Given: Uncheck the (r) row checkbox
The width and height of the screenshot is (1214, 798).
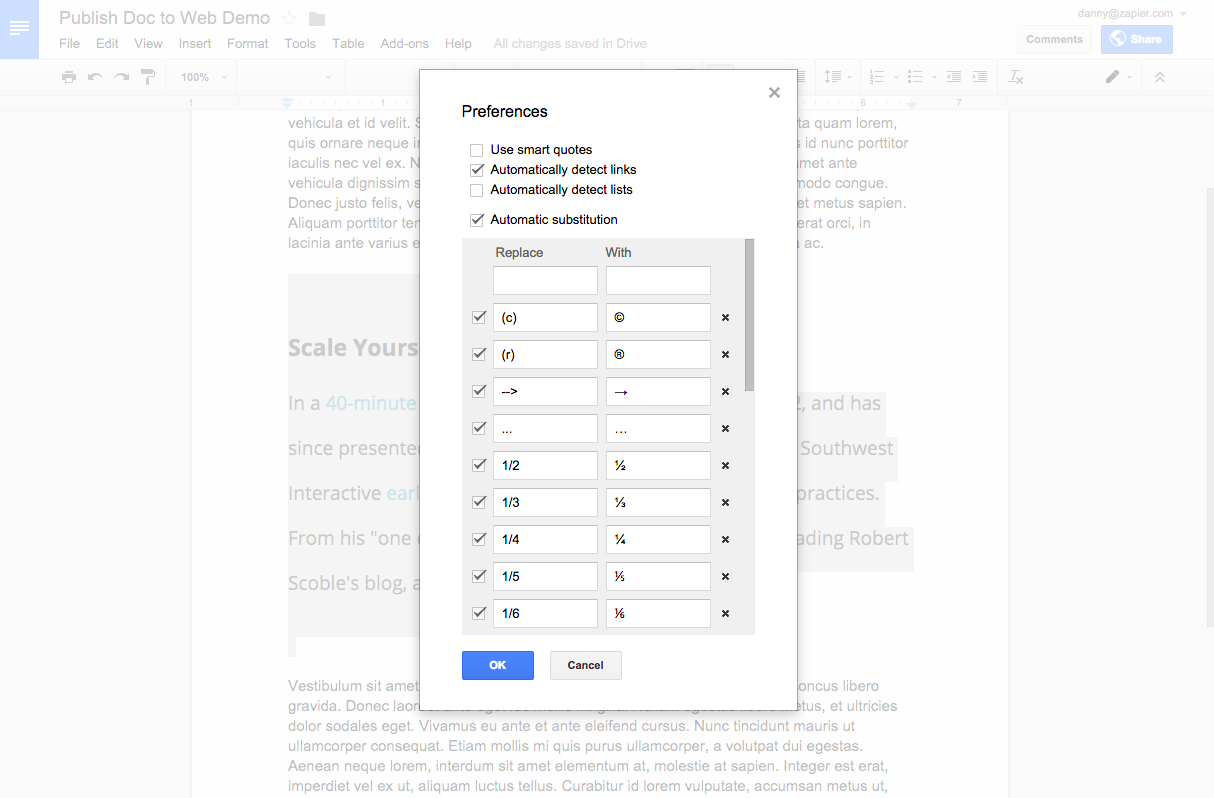Looking at the screenshot, I should coord(479,355).
